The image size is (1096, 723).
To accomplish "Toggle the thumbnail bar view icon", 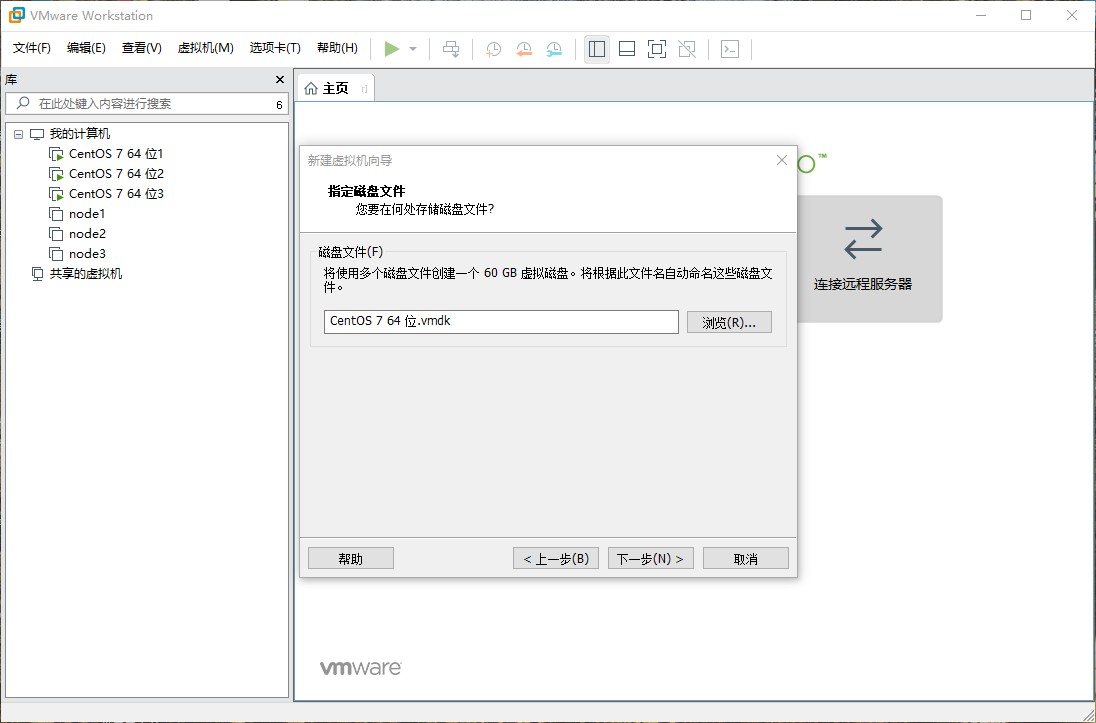I will click(x=627, y=49).
